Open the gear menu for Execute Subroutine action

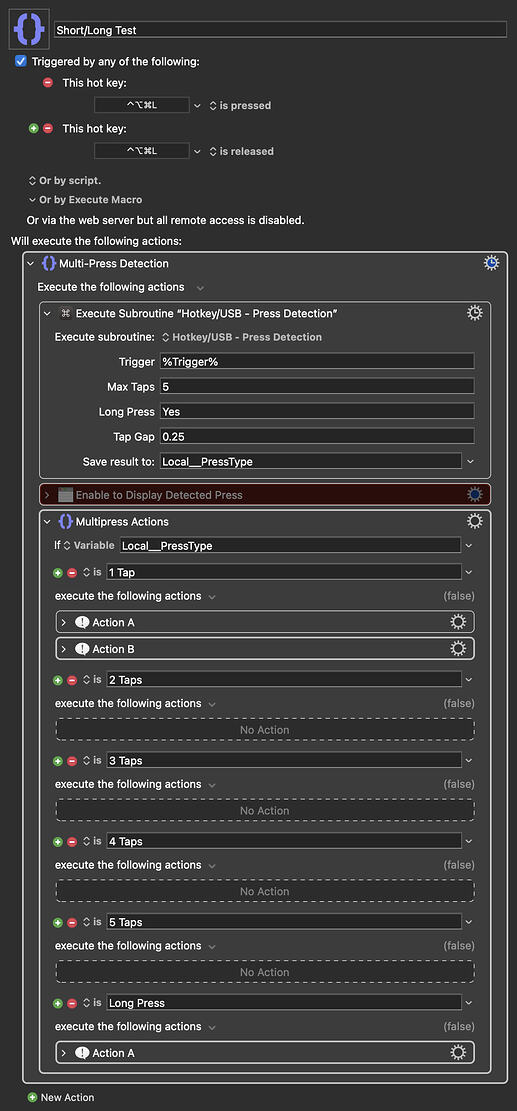point(475,312)
